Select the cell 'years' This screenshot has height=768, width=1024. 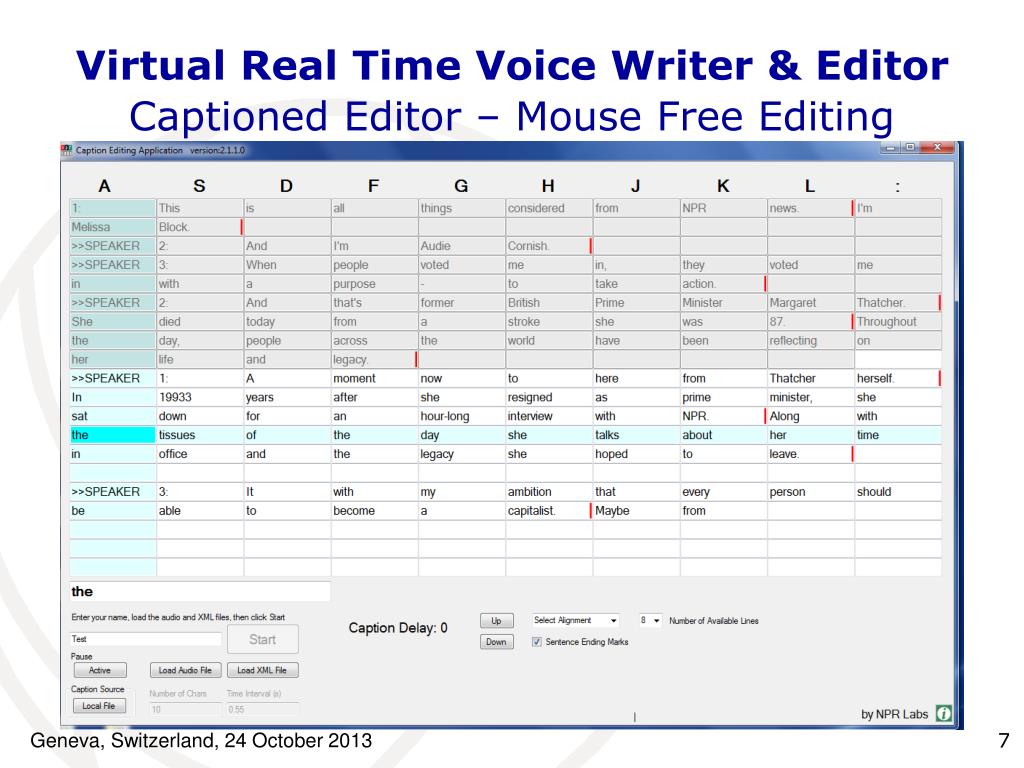pyautogui.click(x=287, y=397)
